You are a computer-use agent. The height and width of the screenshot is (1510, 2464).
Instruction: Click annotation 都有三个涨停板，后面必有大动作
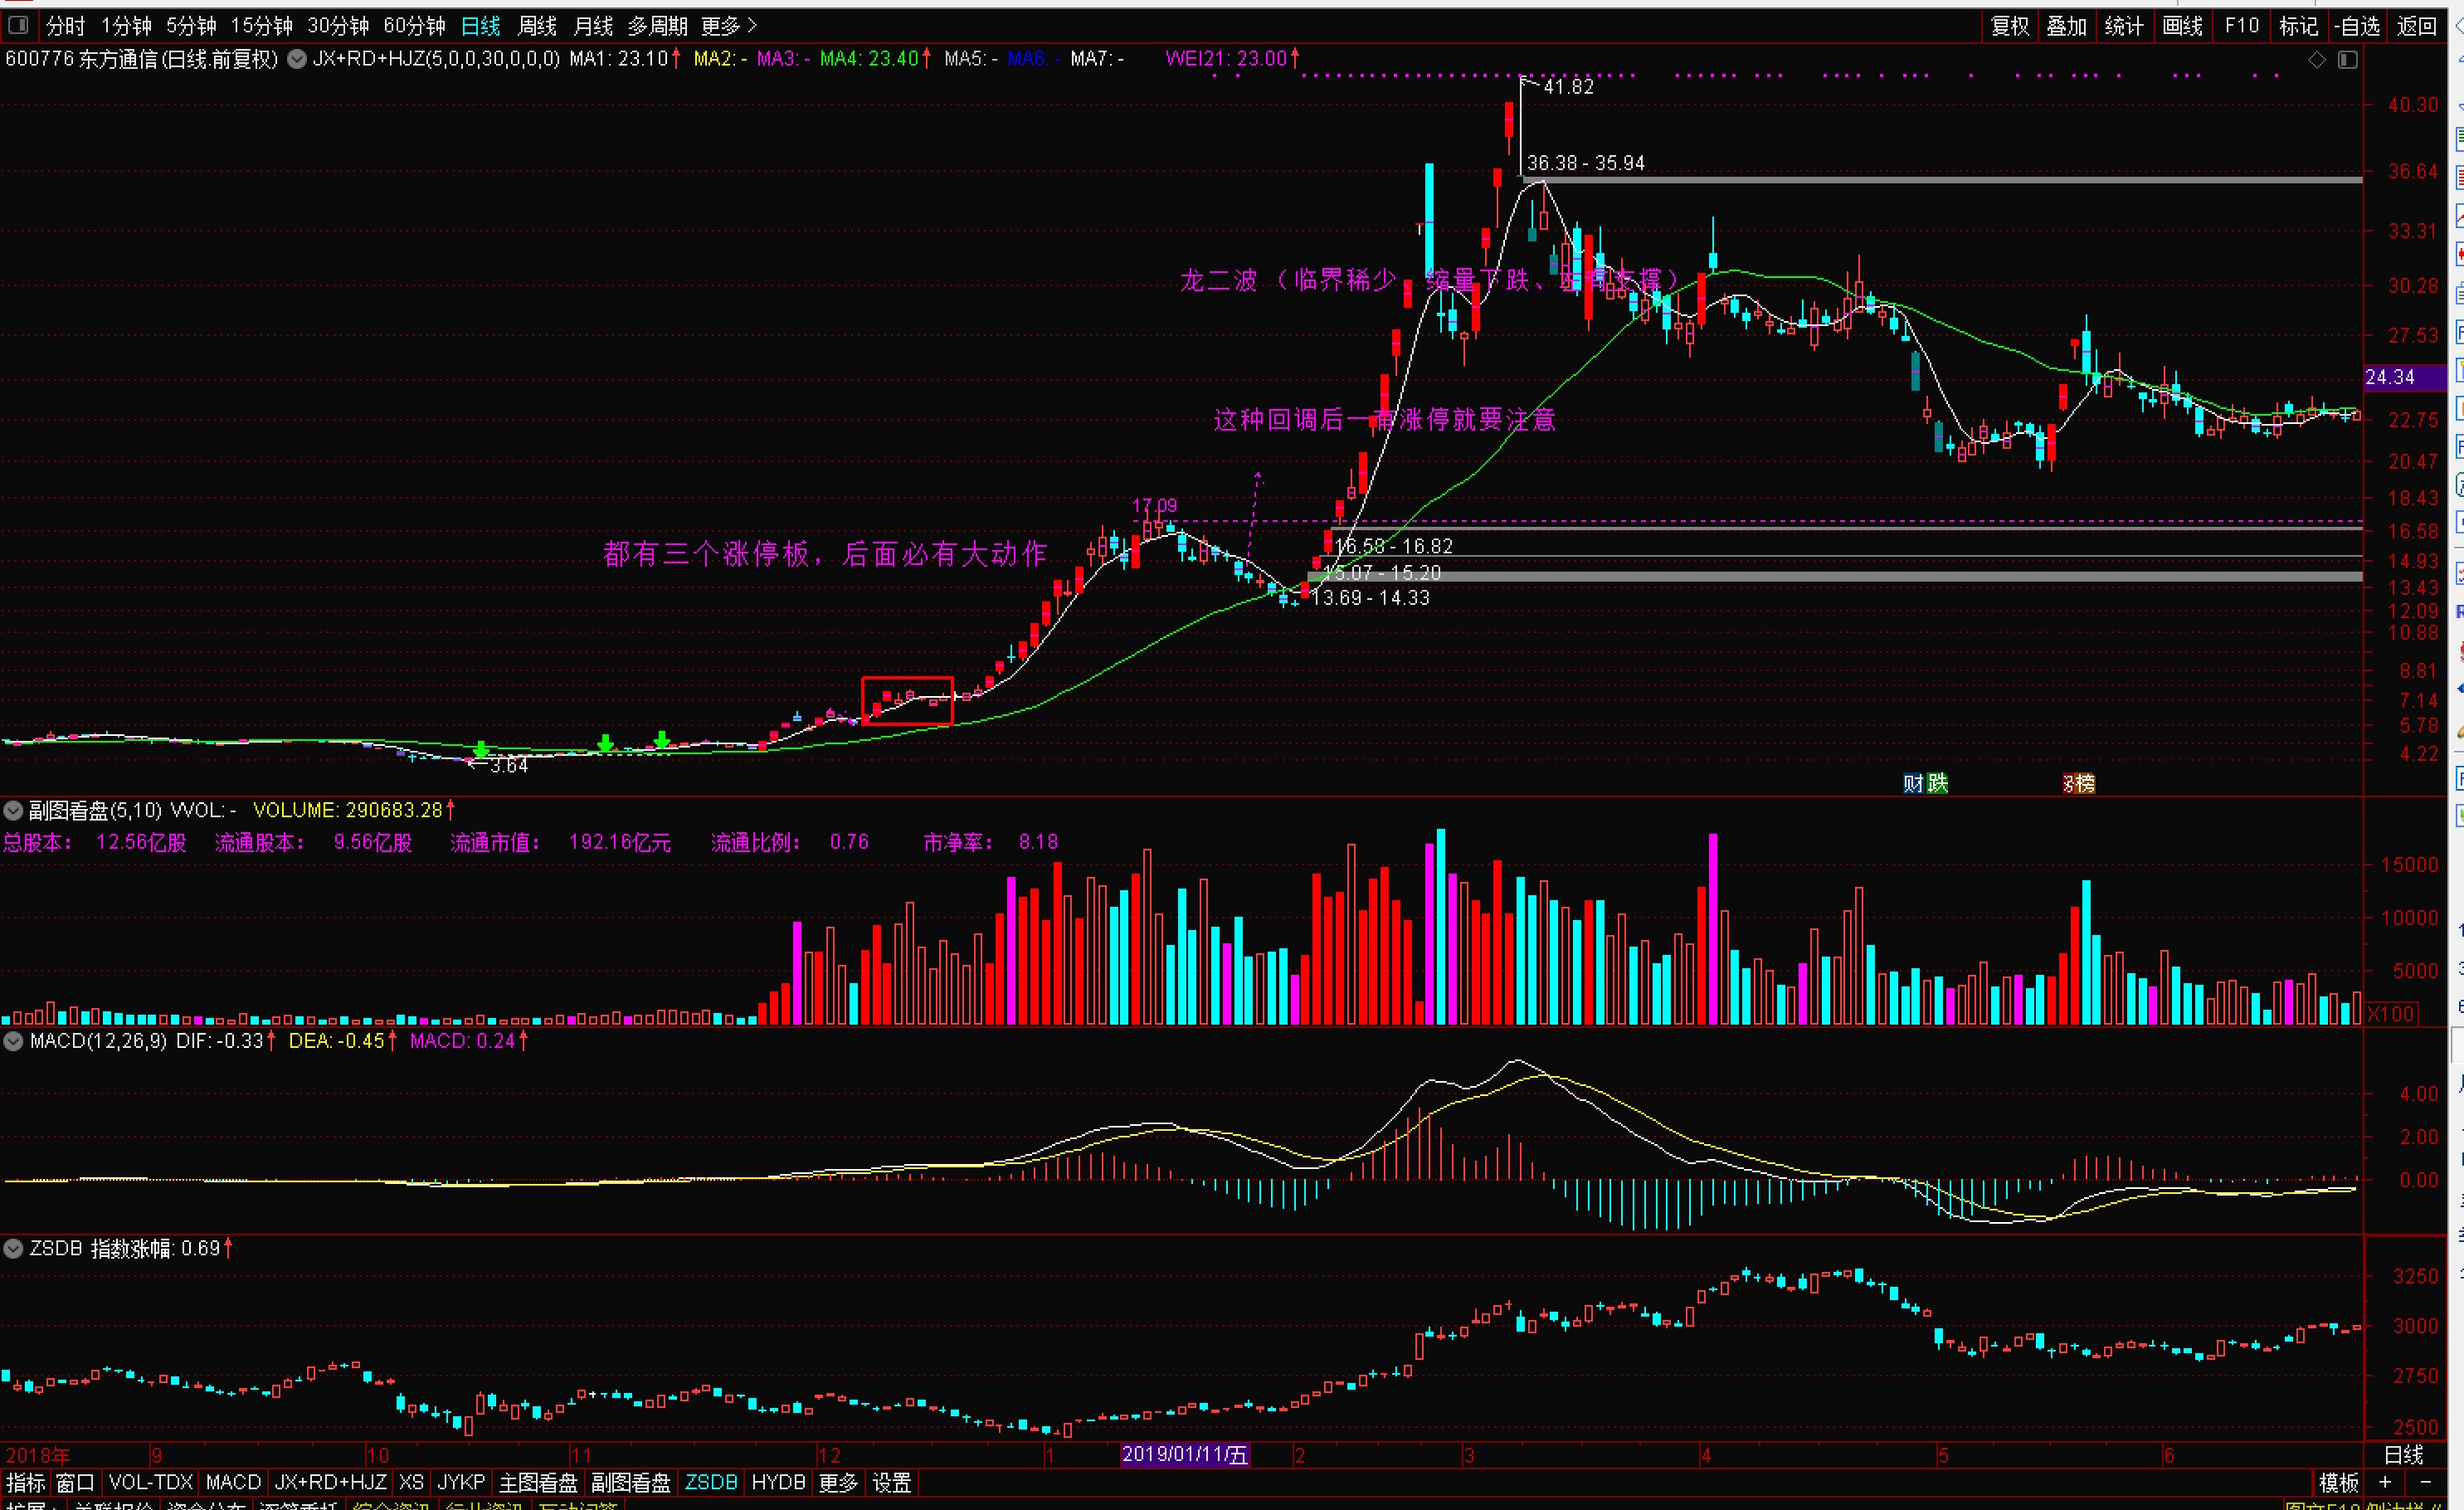pyautogui.click(x=825, y=554)
